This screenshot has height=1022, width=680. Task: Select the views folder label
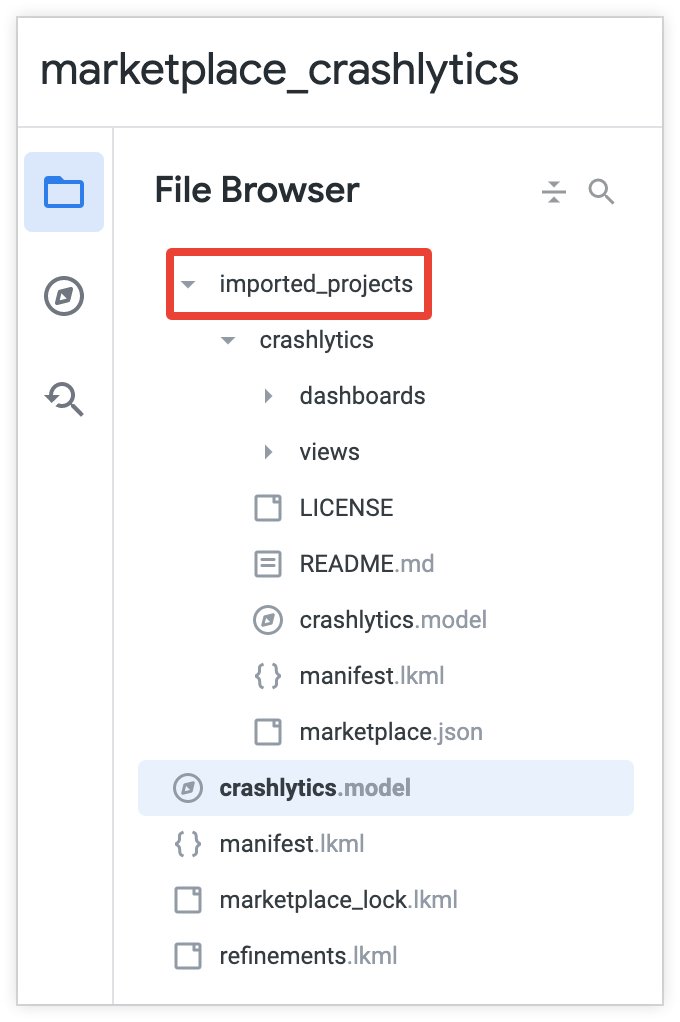[x=329, y=452]
